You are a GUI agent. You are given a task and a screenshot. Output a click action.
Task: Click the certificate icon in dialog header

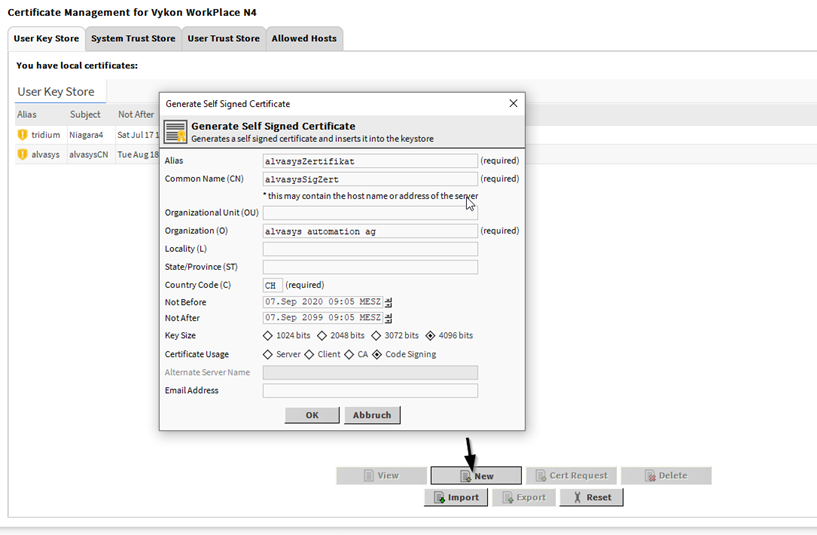(x=175, y=132)
